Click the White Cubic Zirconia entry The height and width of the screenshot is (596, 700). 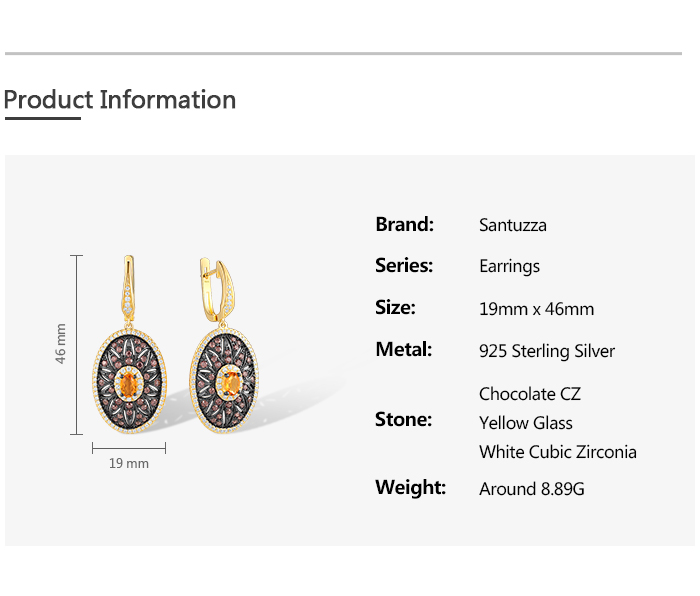[557, 452]
